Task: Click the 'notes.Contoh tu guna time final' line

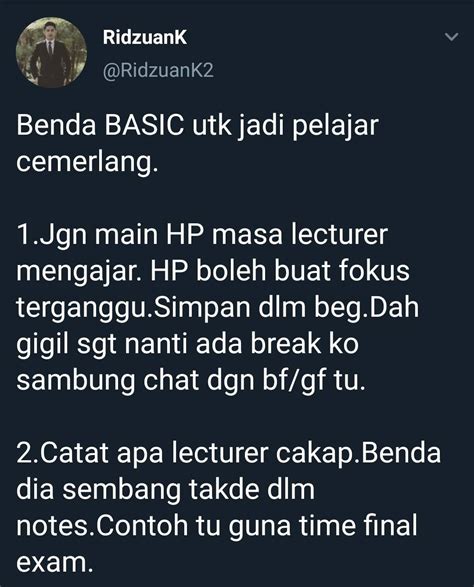Action: 217,526
